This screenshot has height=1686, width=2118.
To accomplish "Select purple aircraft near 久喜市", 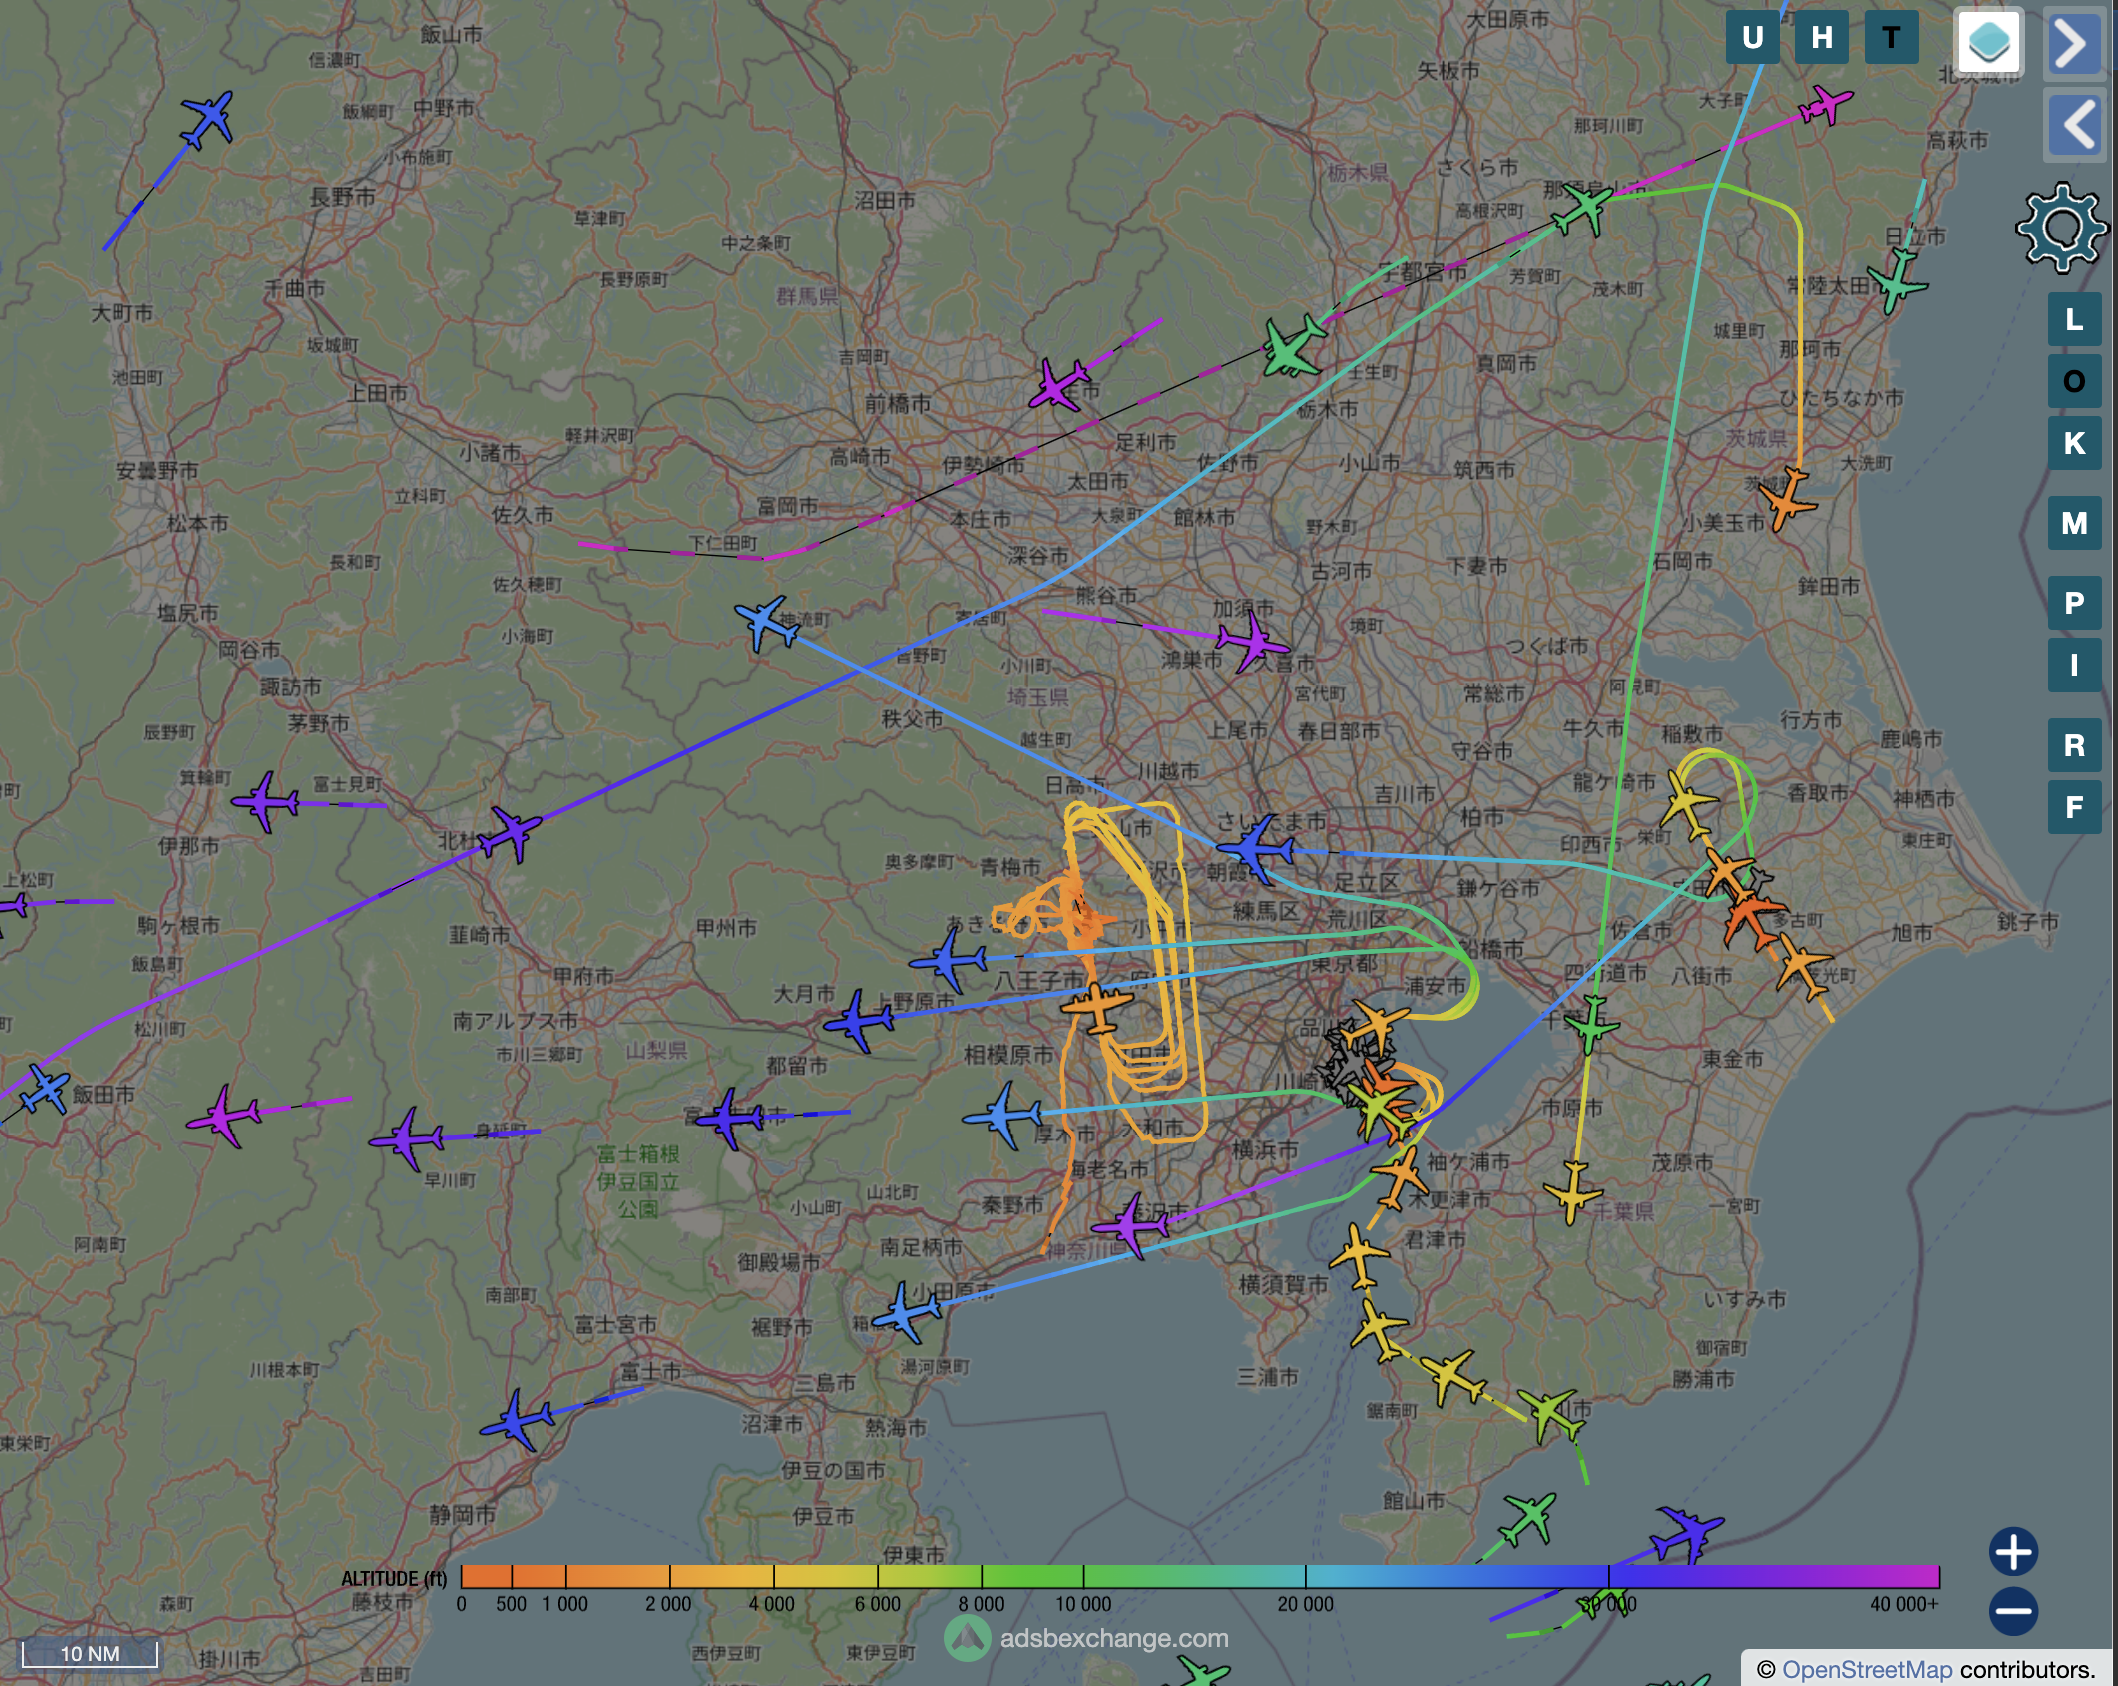I will pyautogui.click(x=1252, y=641).
